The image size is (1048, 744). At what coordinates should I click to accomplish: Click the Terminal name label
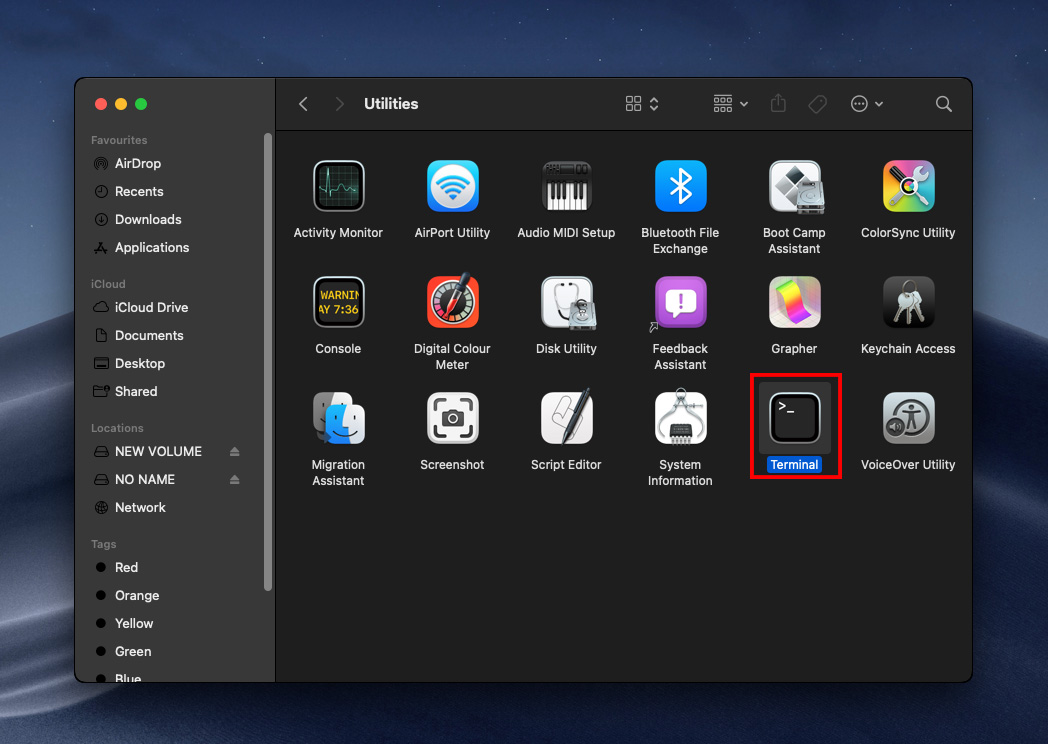(794, 465)
